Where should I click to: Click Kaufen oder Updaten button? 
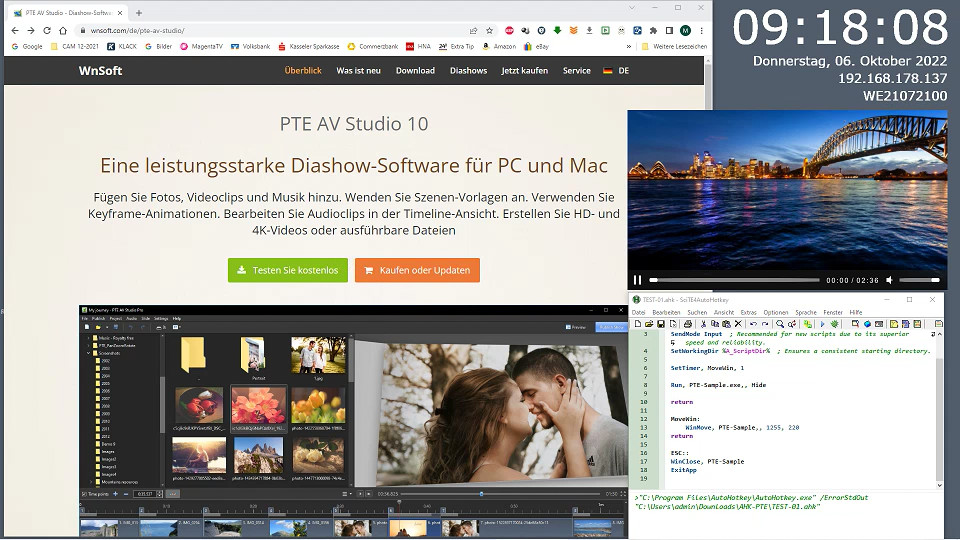coord(417,270)
